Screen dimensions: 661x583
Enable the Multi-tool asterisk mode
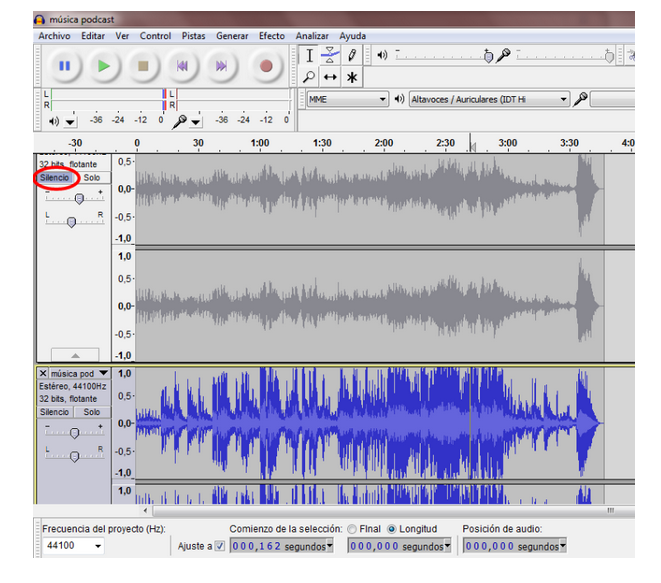coord(352,77)
